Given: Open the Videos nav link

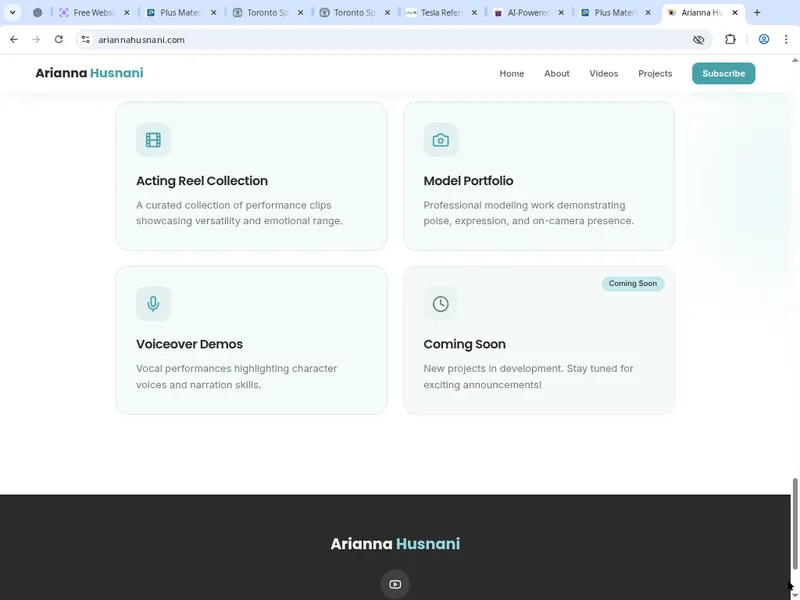Looking at the screenshot, I should [x=604, y=73].
